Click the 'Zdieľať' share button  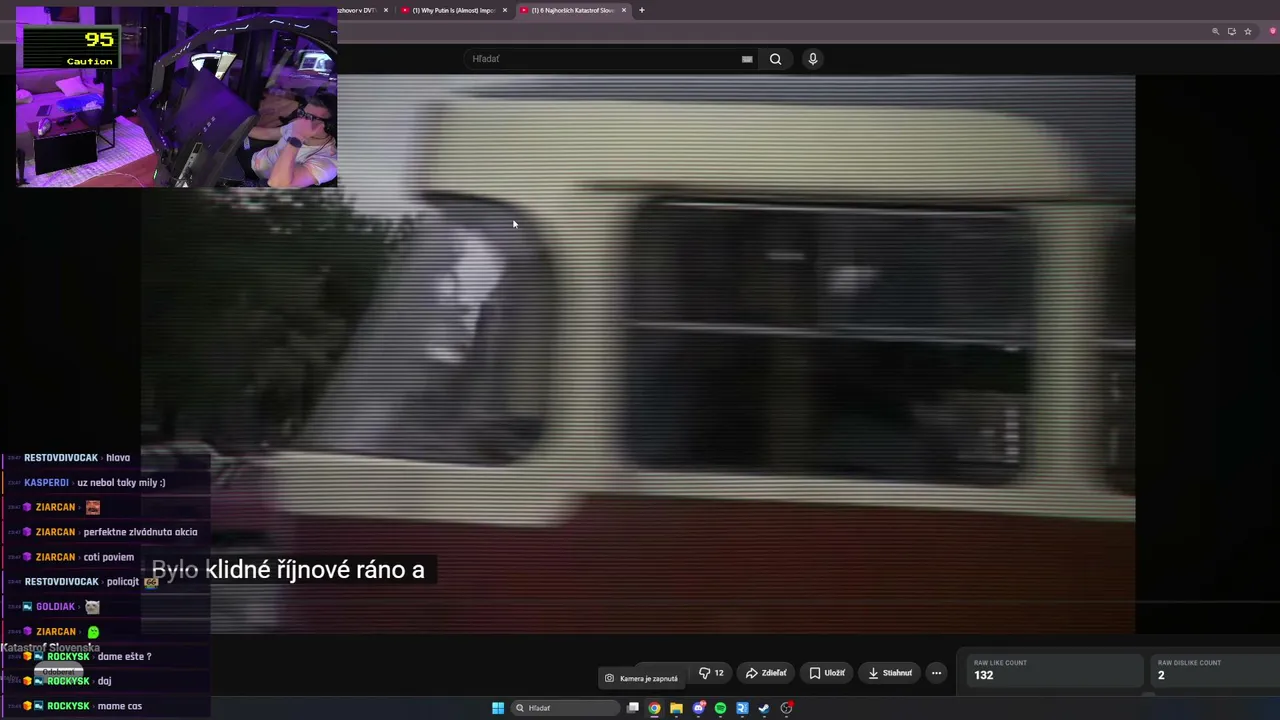point(767,673)
